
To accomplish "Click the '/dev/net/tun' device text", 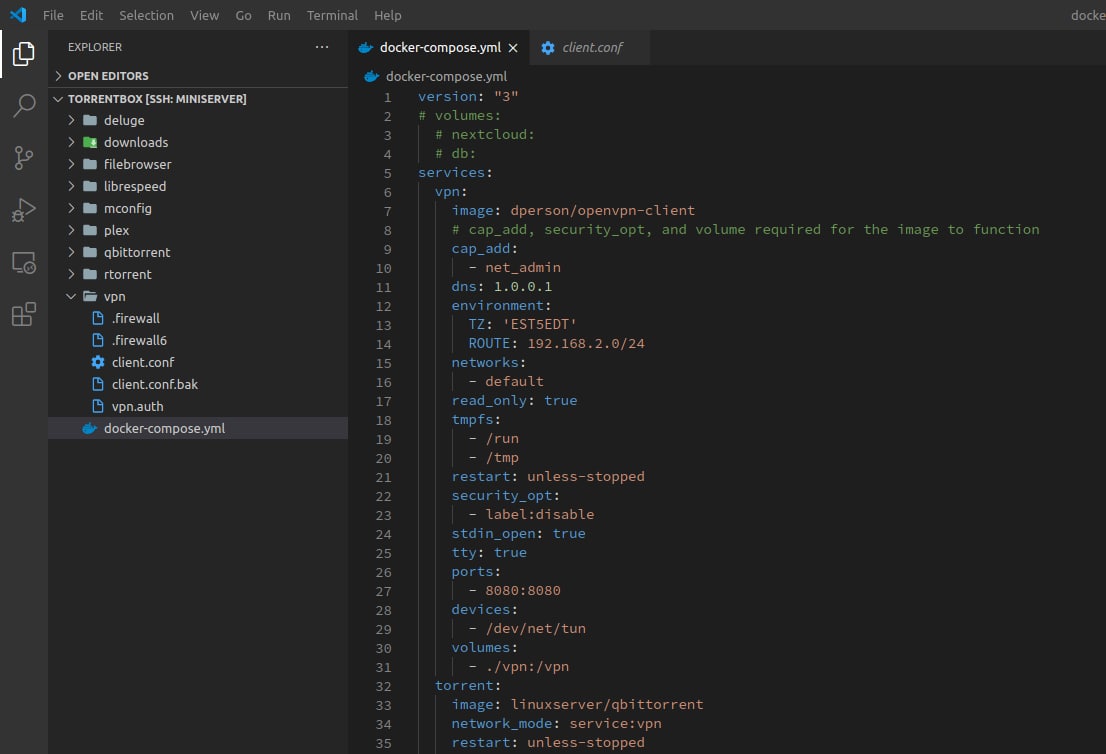I will tap(535, 628).
